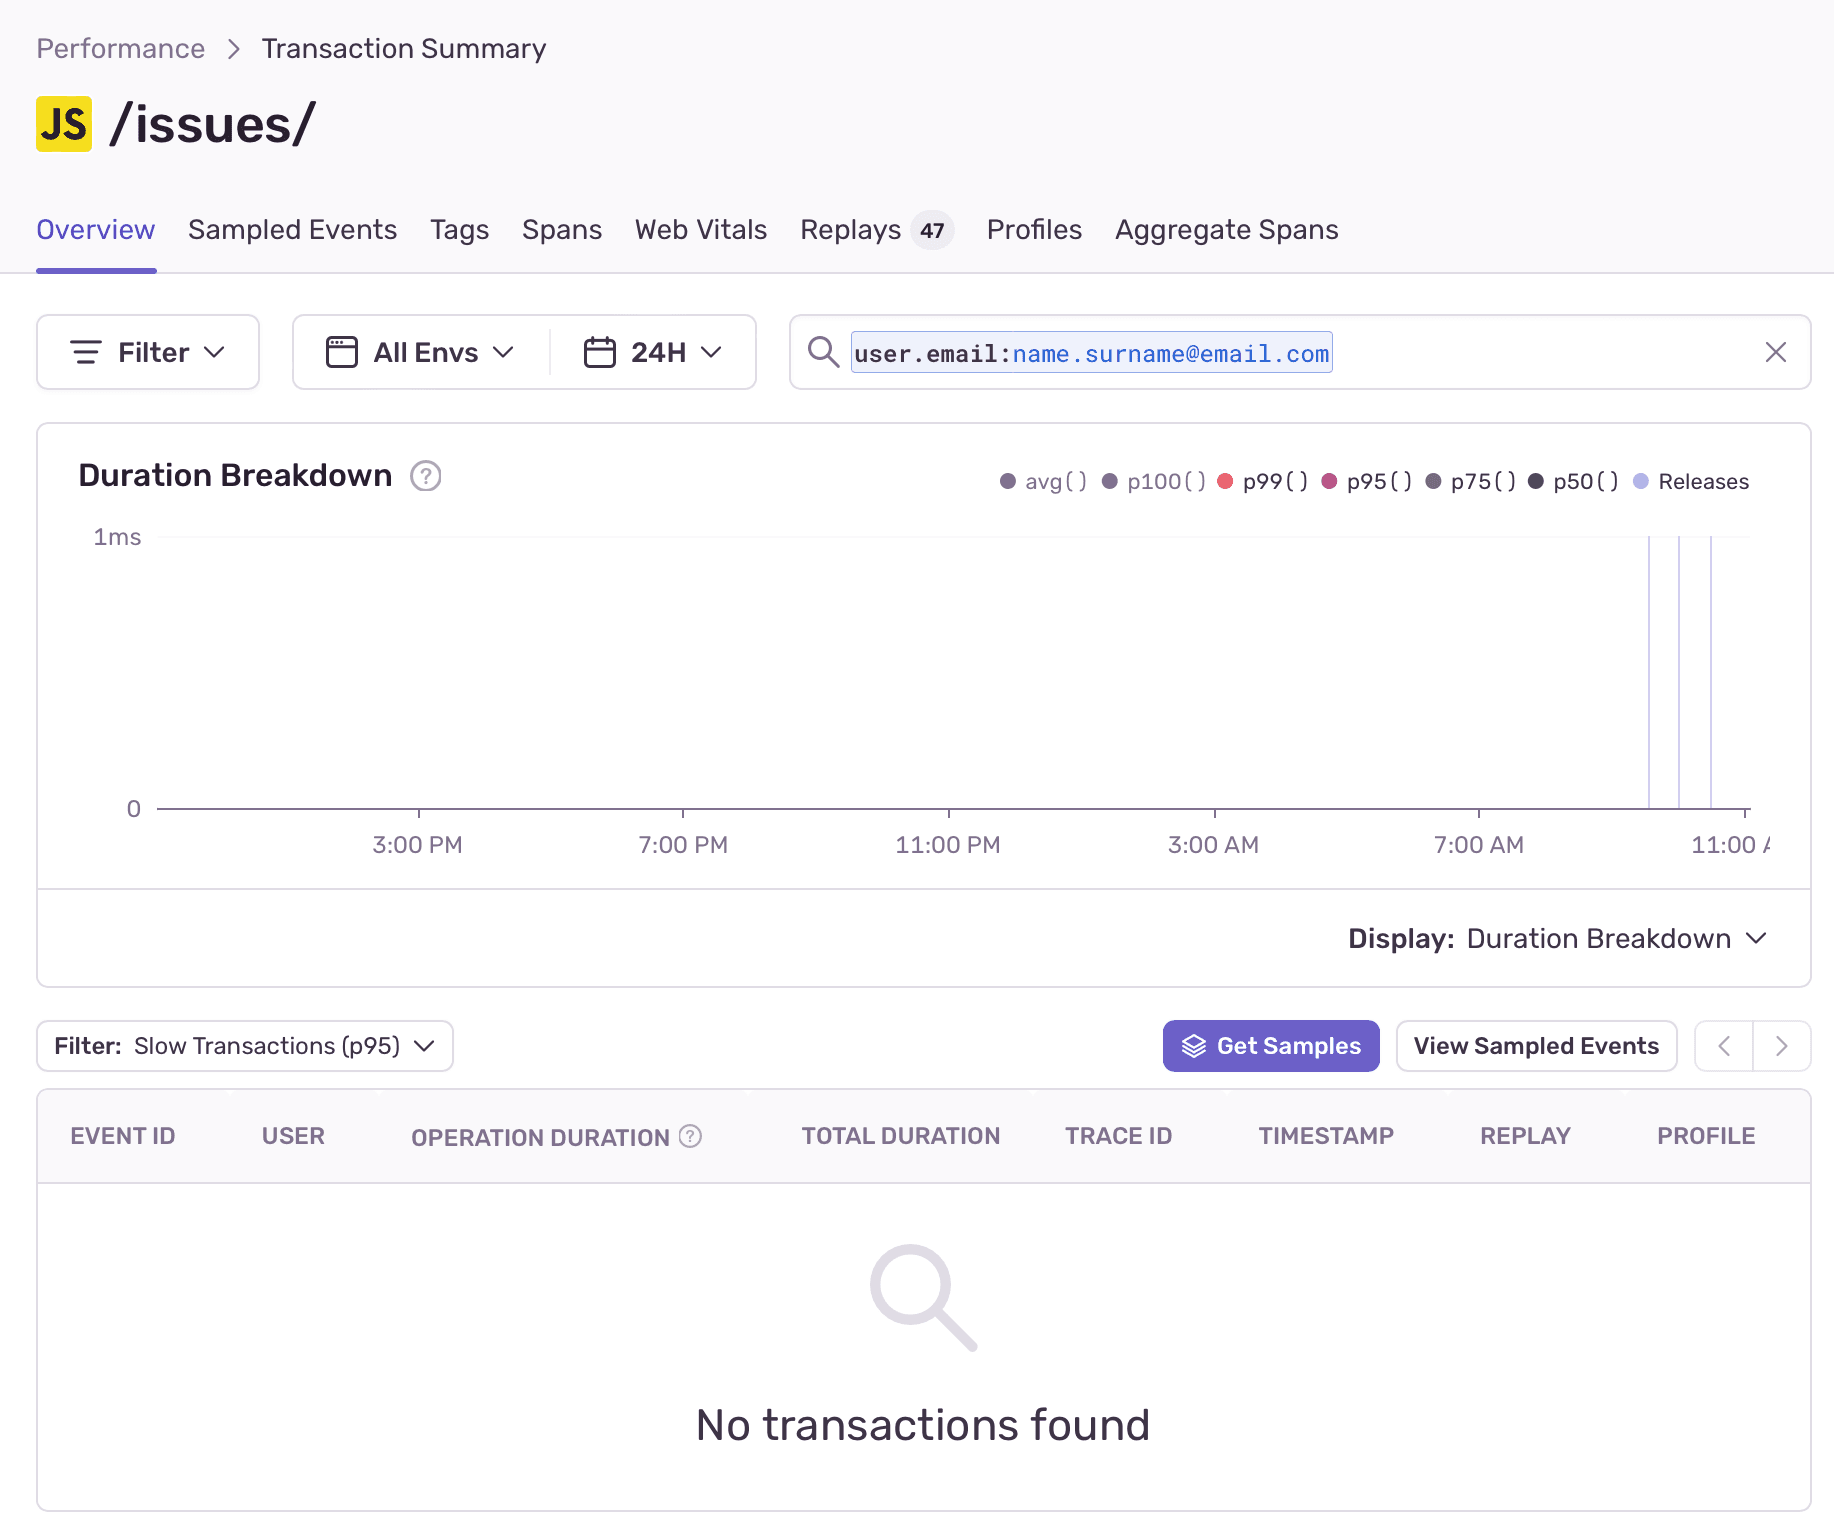Open the Duration Breakdown help tooltip icon
This screenshot has width=1834, height=1532.
[x=425, y=476]
